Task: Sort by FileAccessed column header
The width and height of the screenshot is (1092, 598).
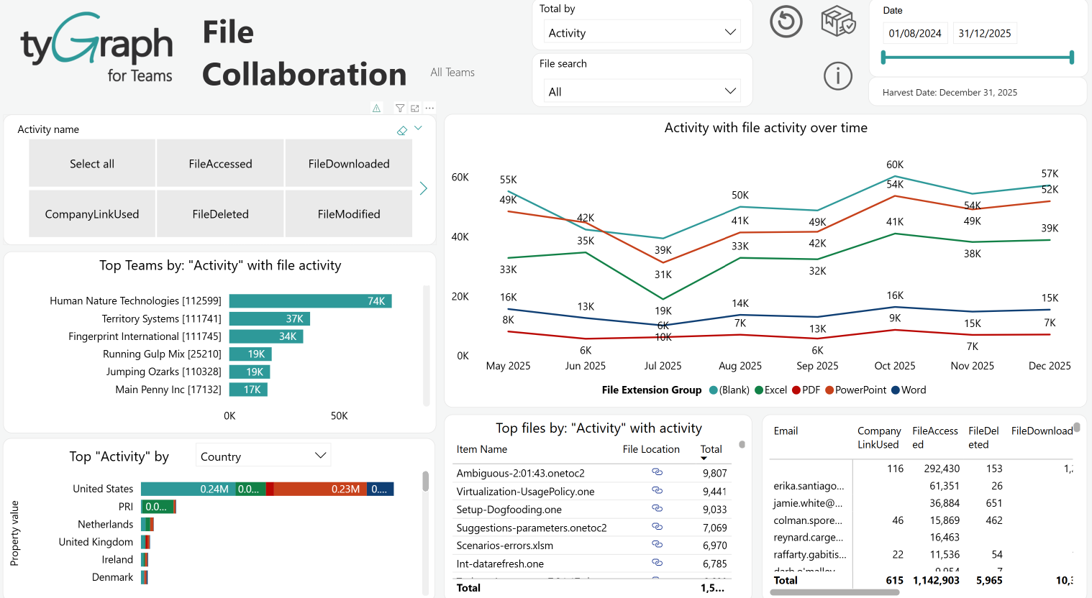Action: tap(935, 438)
